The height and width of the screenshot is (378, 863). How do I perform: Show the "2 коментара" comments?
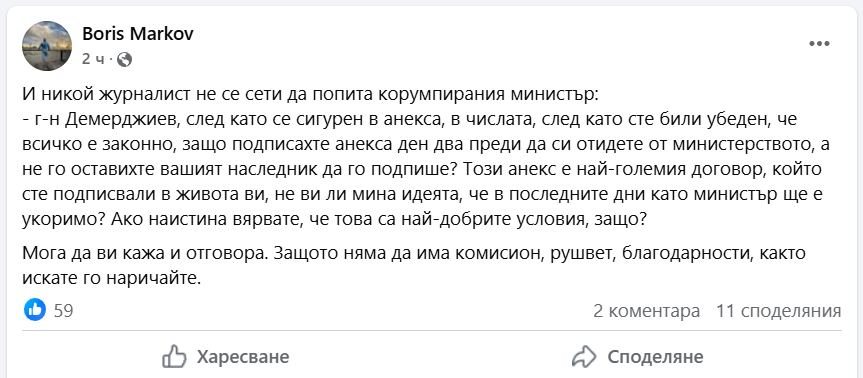coord(646,311)
